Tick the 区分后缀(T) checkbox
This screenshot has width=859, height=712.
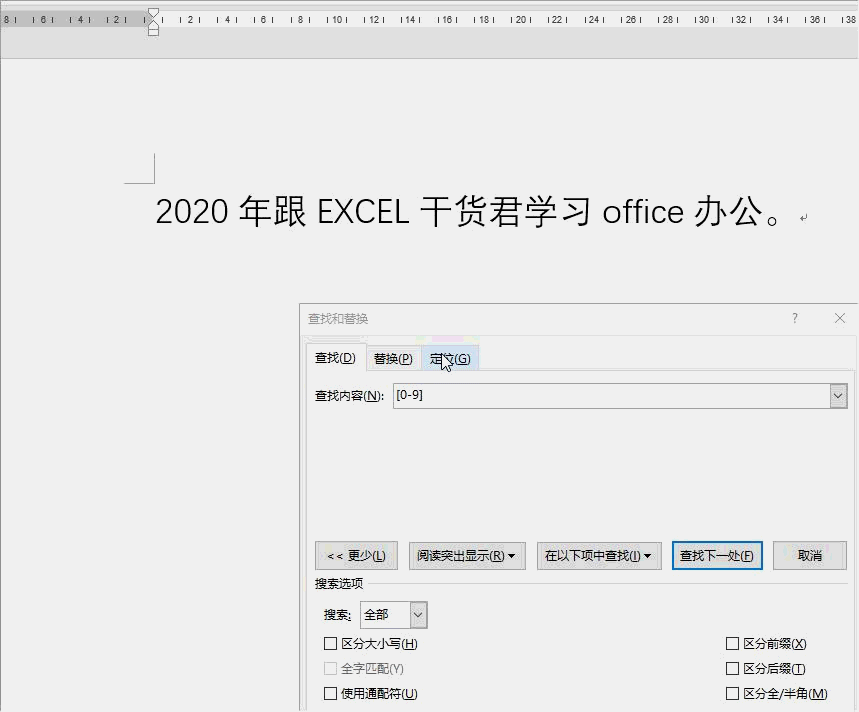pos(732,669)
